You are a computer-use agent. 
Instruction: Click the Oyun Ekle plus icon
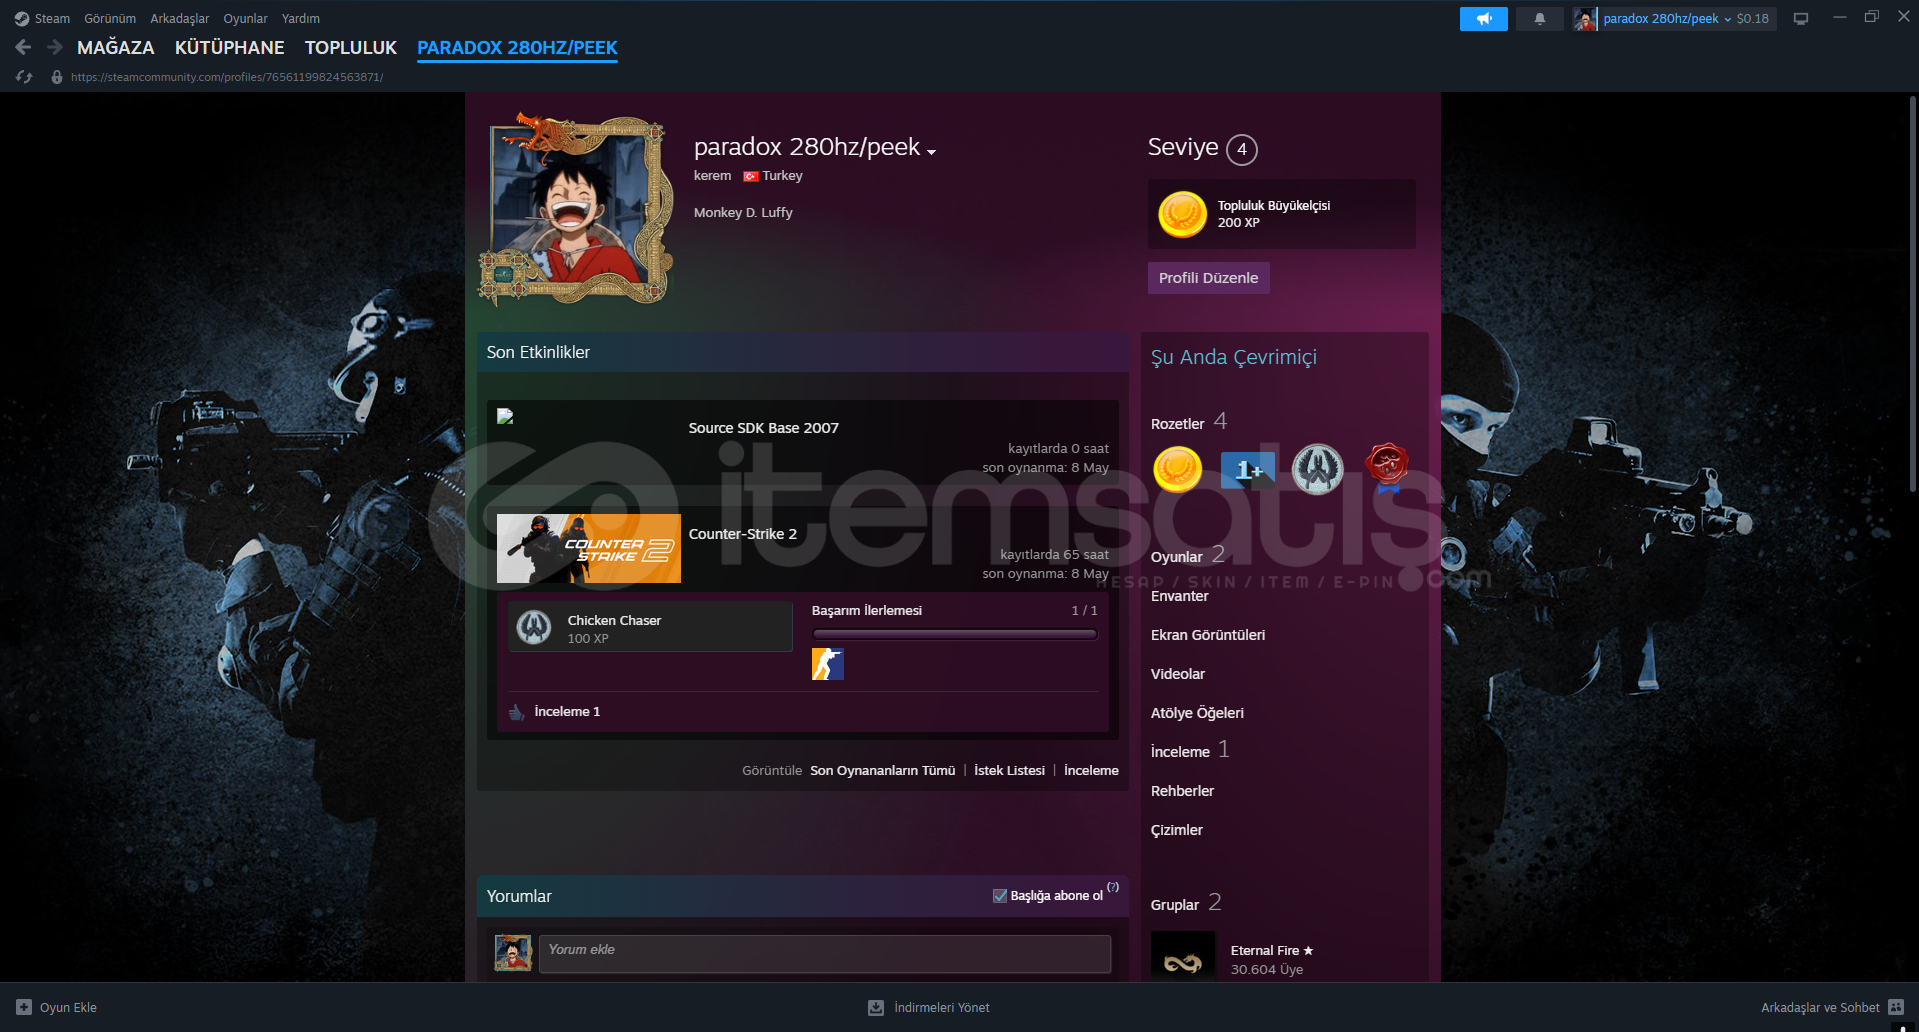(x=24, y=1007)
